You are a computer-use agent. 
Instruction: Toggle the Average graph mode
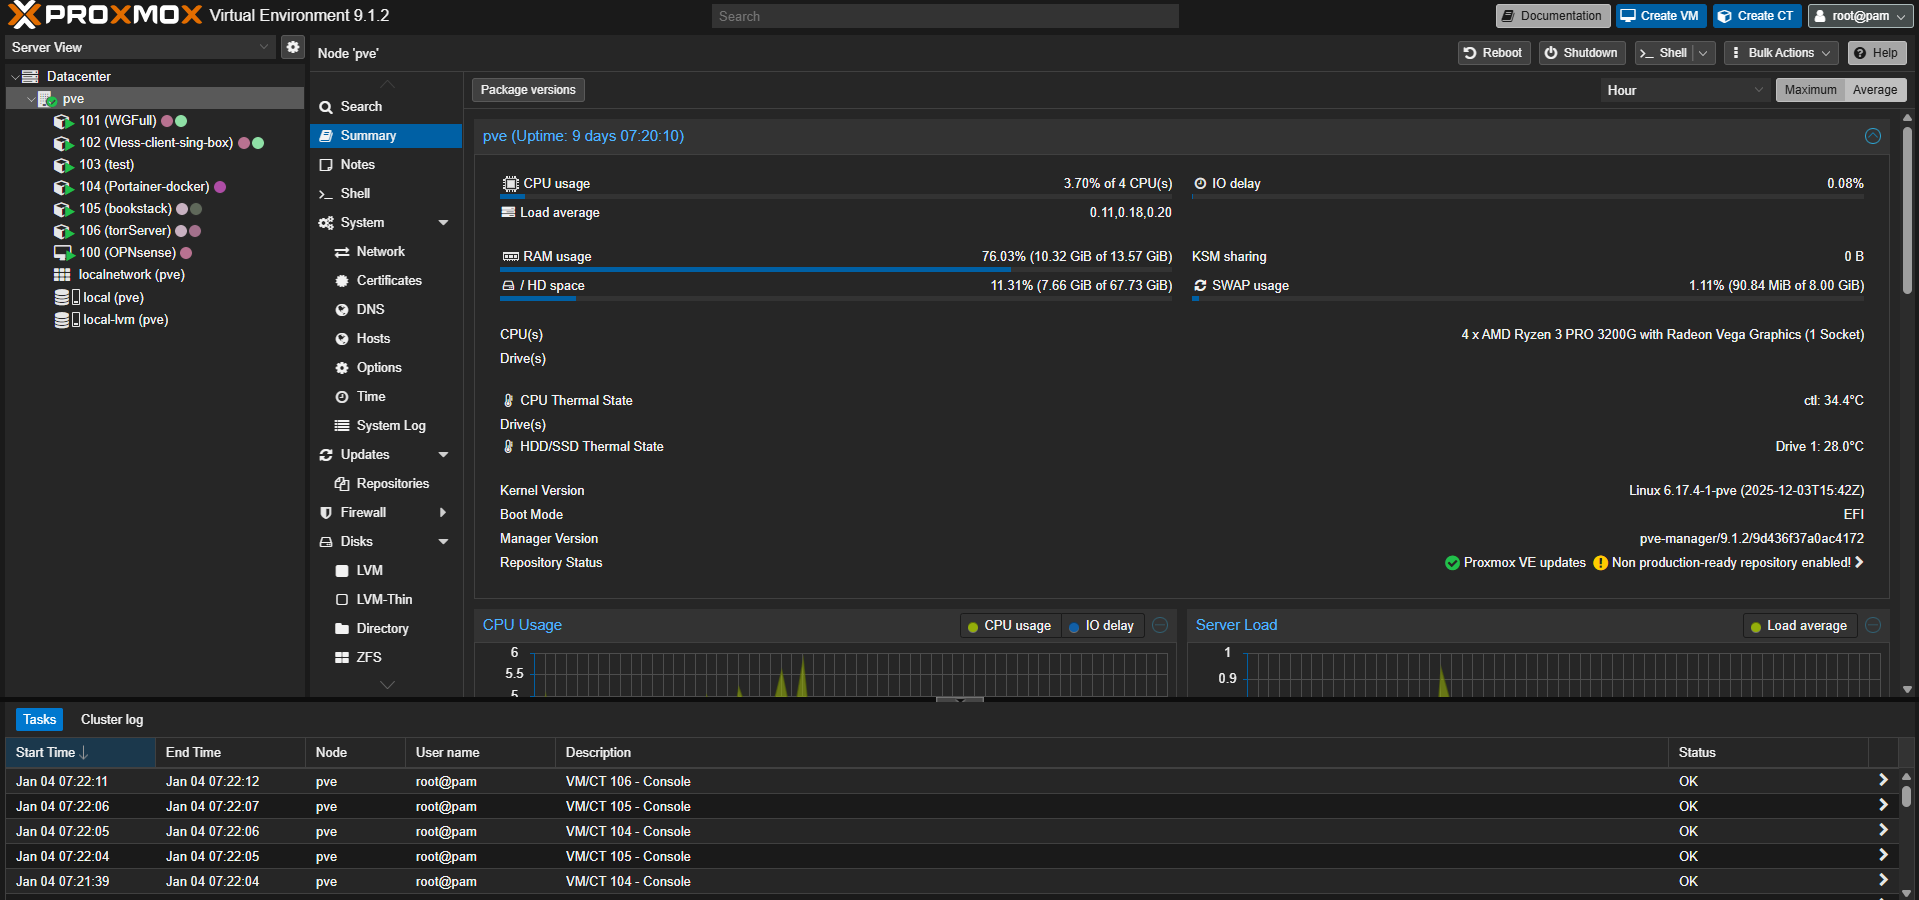[1875, 90]
